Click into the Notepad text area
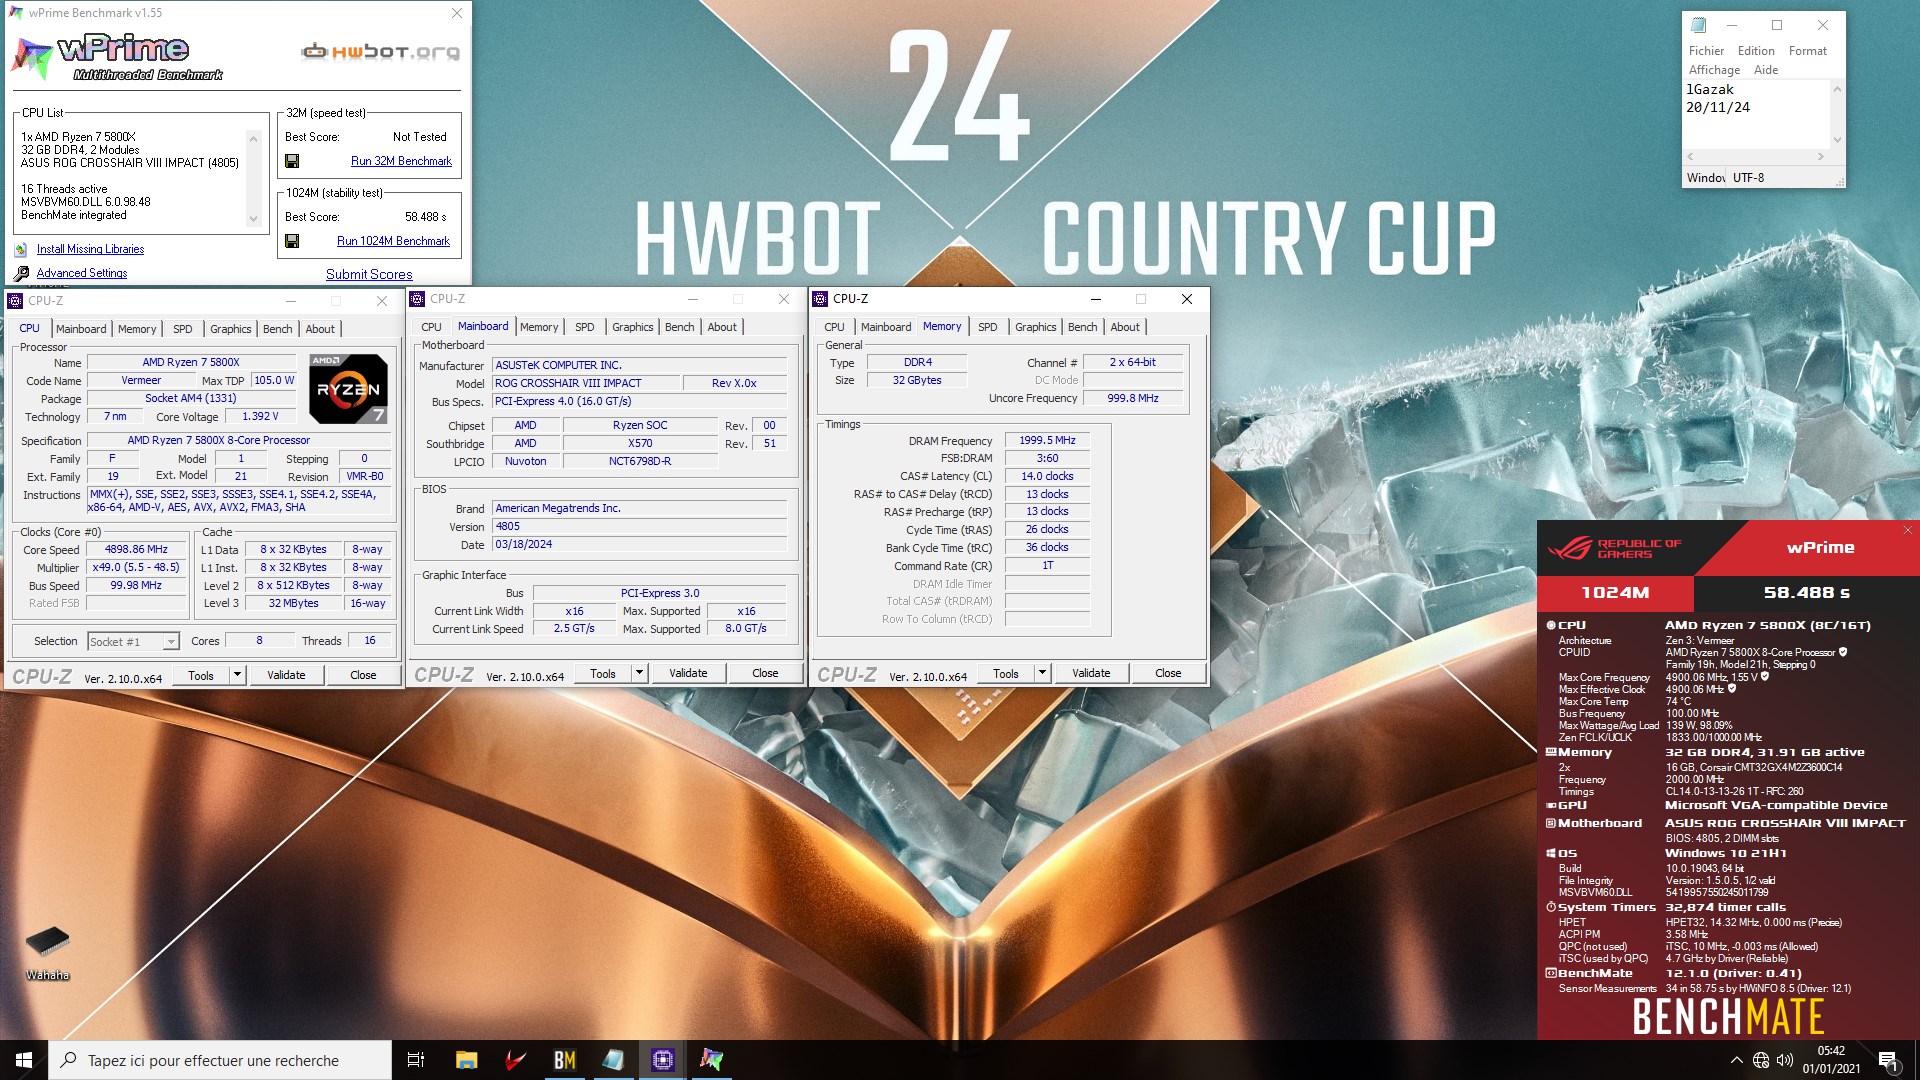This screenshot has width=1920, height=1080. (1757, 115)
